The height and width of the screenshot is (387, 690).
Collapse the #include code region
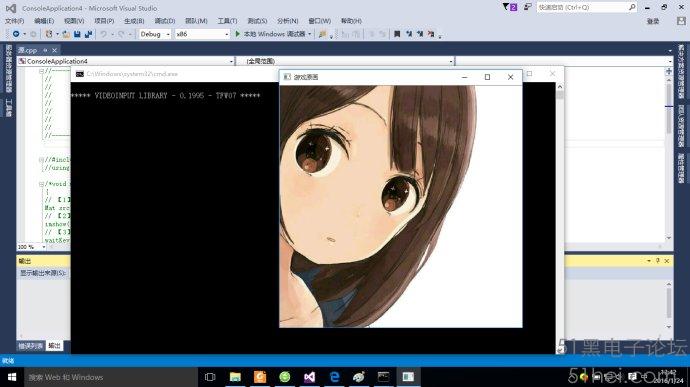coord(41,160)
